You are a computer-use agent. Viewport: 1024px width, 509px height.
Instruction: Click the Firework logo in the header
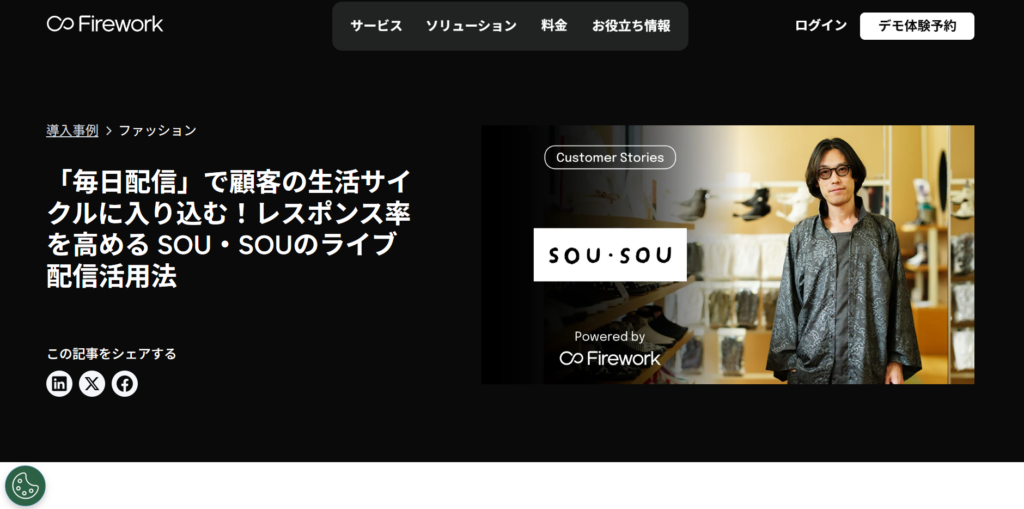tap(104, 24)
